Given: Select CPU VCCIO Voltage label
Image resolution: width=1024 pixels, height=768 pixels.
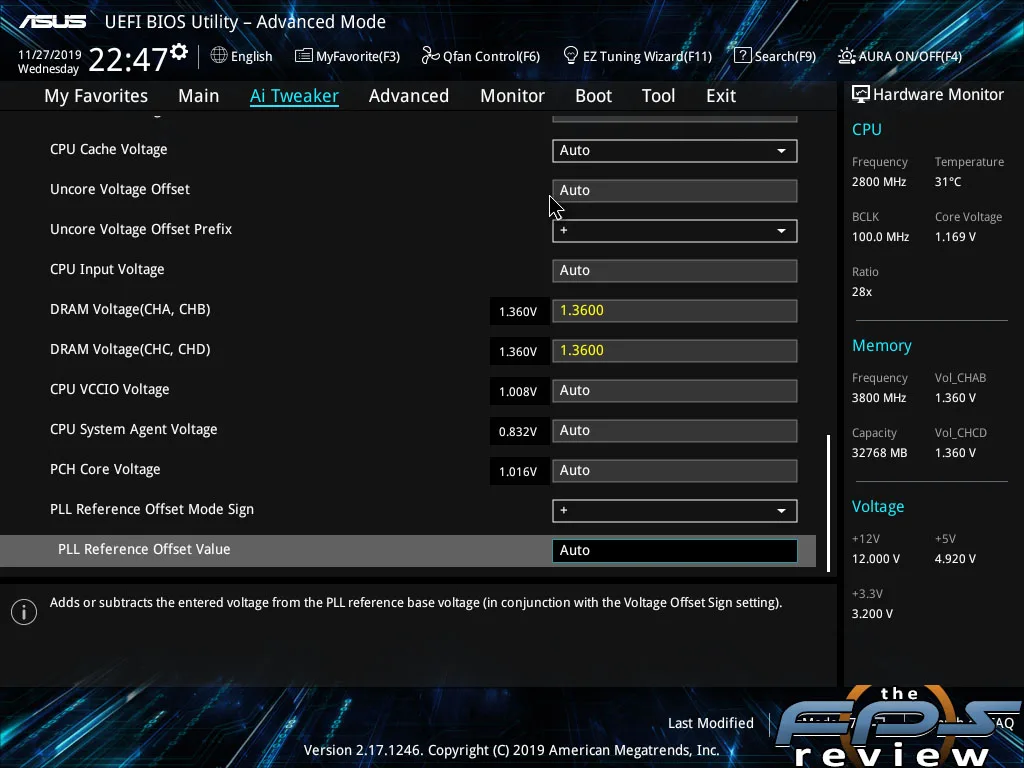Looking at the screenshot, I should coord(110,389).
